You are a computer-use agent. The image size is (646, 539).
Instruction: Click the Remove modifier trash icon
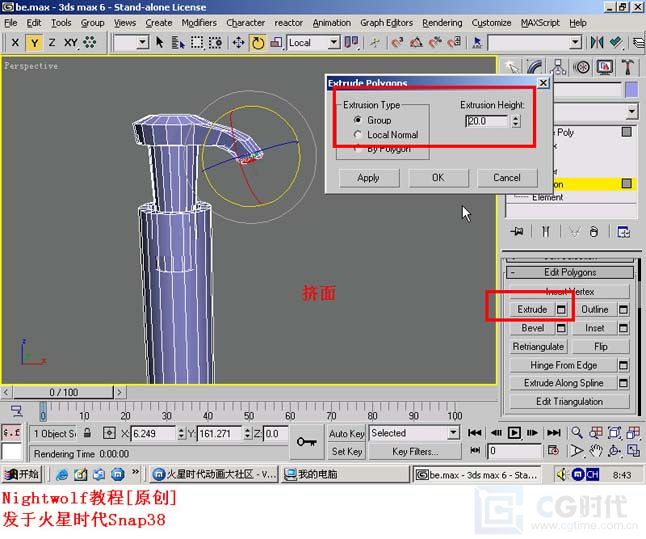(x=594, y=232)
